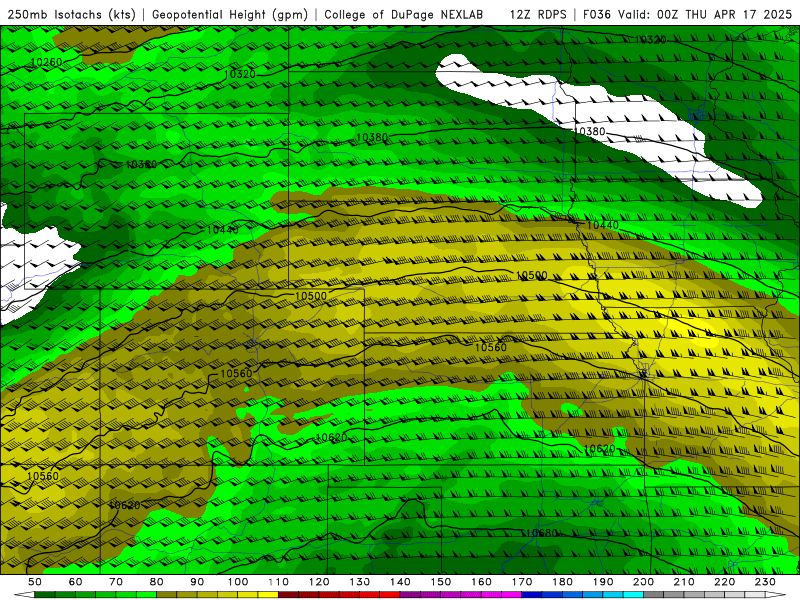Select the 'Valid: 00Z THU APR 17 2025' text

click(x=705, y=15)
